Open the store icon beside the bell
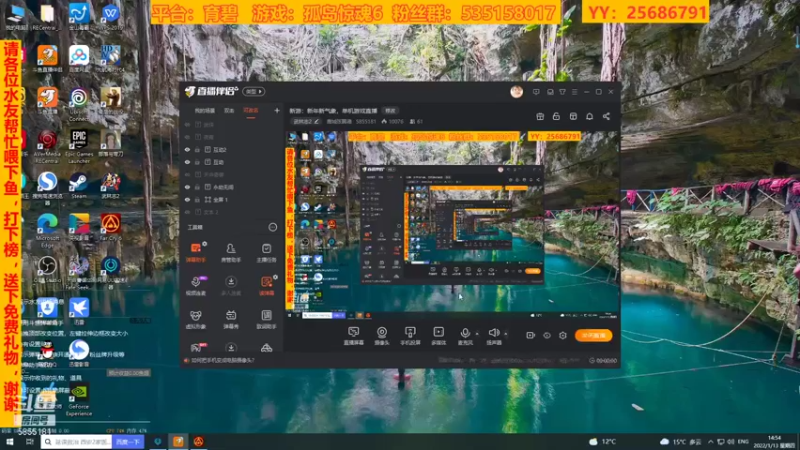 click(573, 116)
